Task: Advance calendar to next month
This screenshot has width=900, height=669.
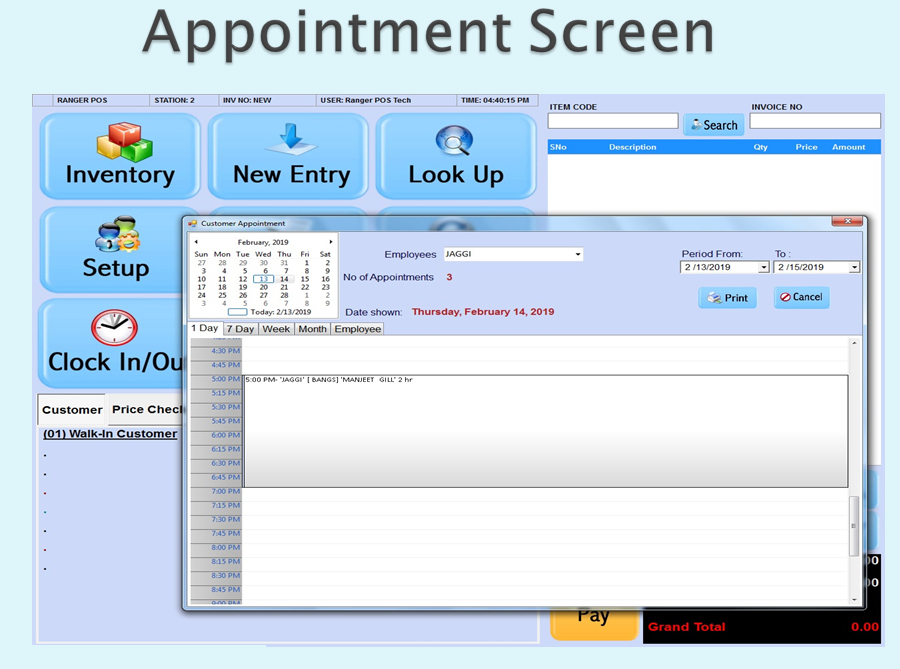Action: coord(331,242)
